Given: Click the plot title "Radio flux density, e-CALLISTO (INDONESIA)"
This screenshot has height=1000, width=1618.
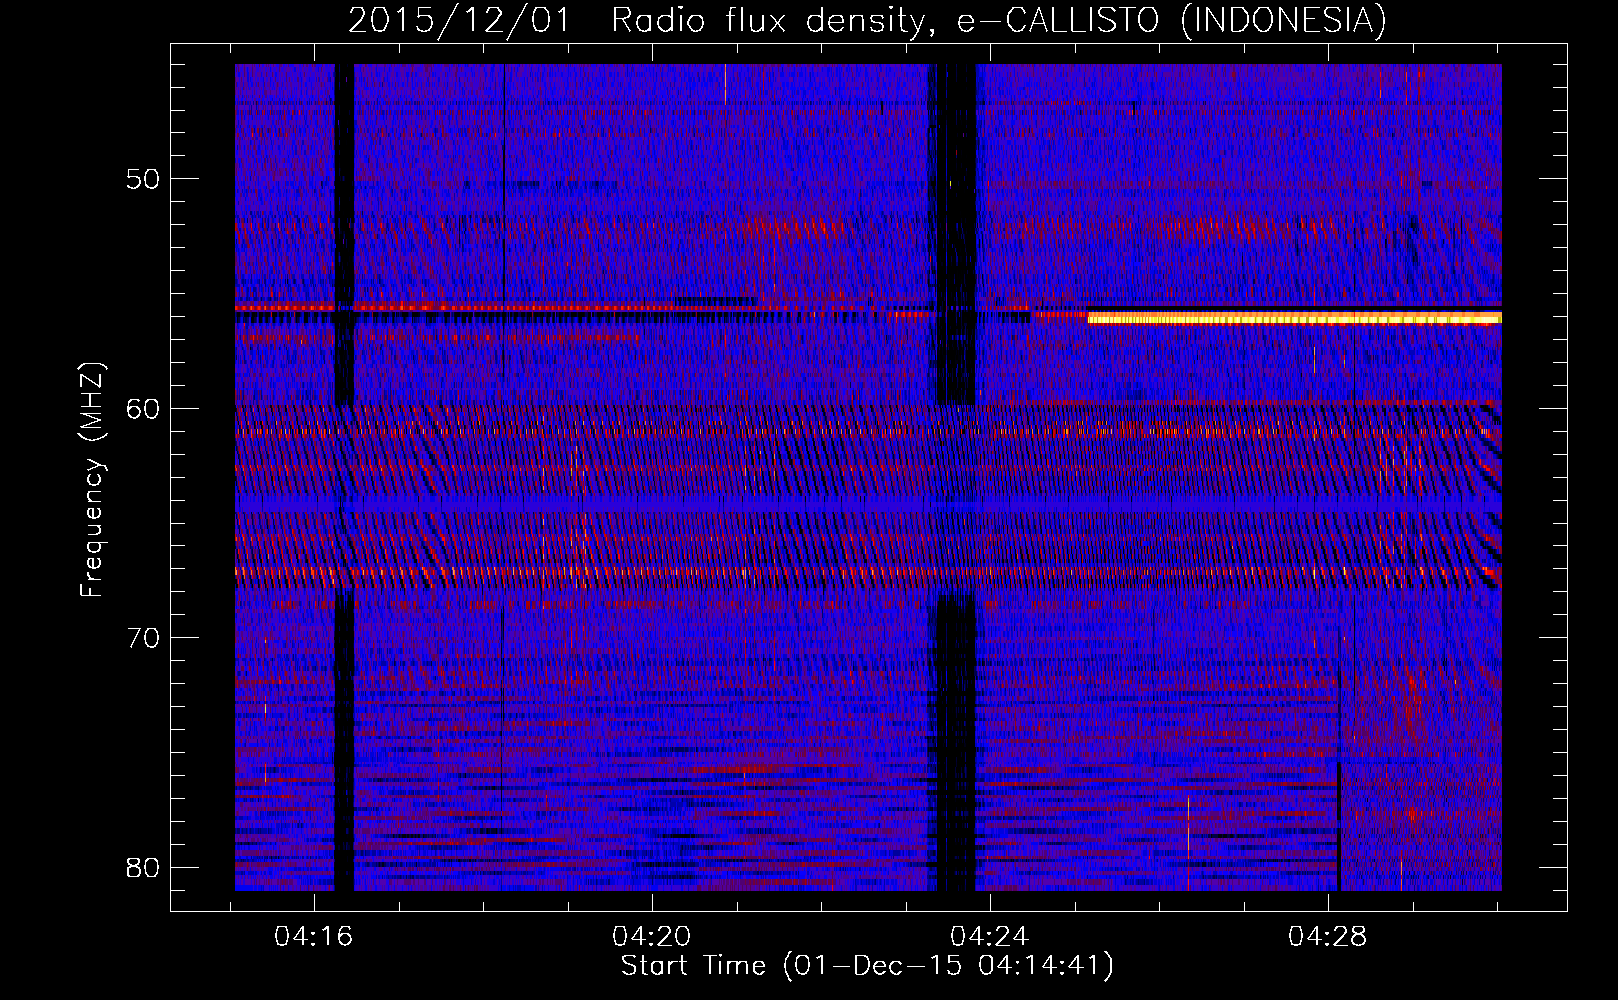Looking at the screenshot, I should [998, 20].
